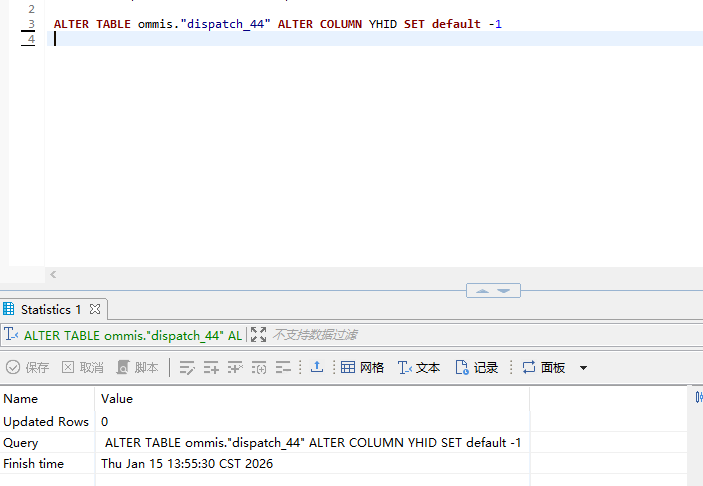Click the expand filter panel icon
Screen dimensions: 703x486
[259, 335]
